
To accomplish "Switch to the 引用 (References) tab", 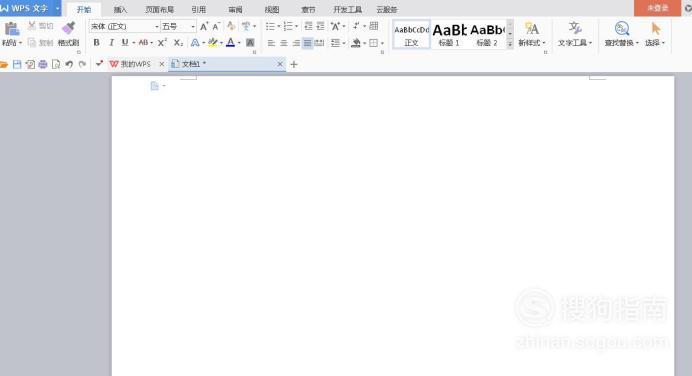I will pyautogui.click(x=199, y=9).
